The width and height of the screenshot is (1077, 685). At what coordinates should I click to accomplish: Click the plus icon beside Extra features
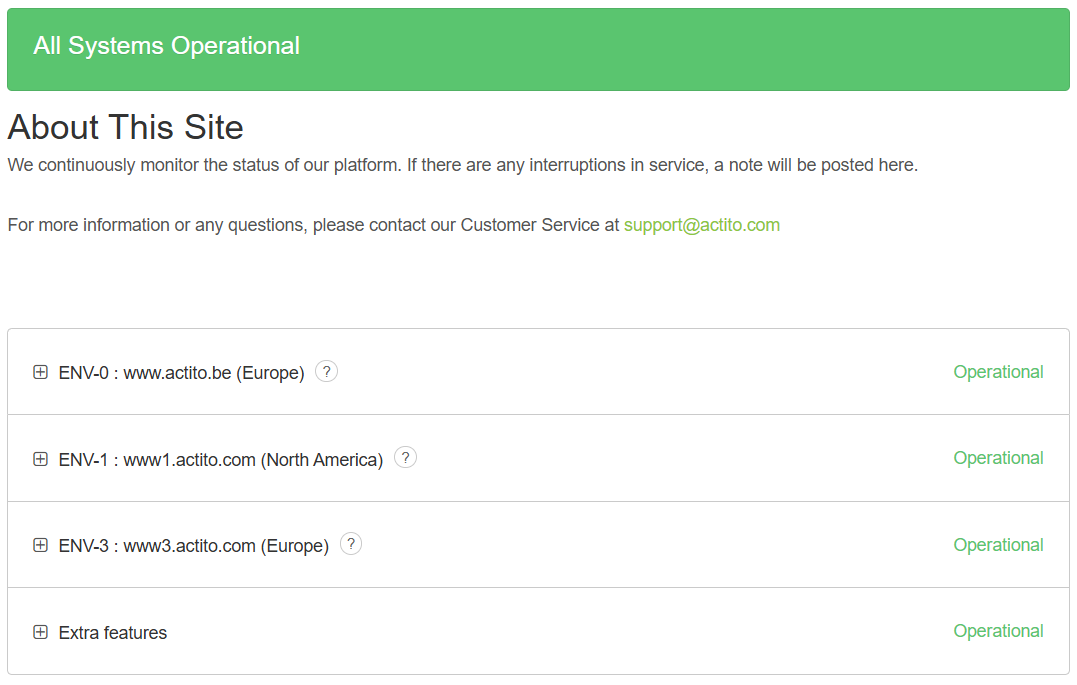pos(40,631)
